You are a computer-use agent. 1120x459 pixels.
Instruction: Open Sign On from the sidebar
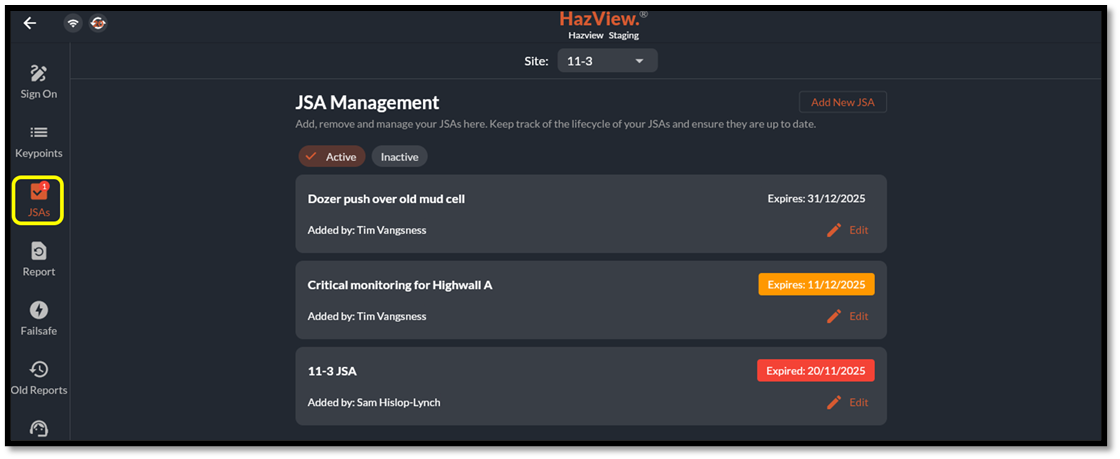pos(39,81)
